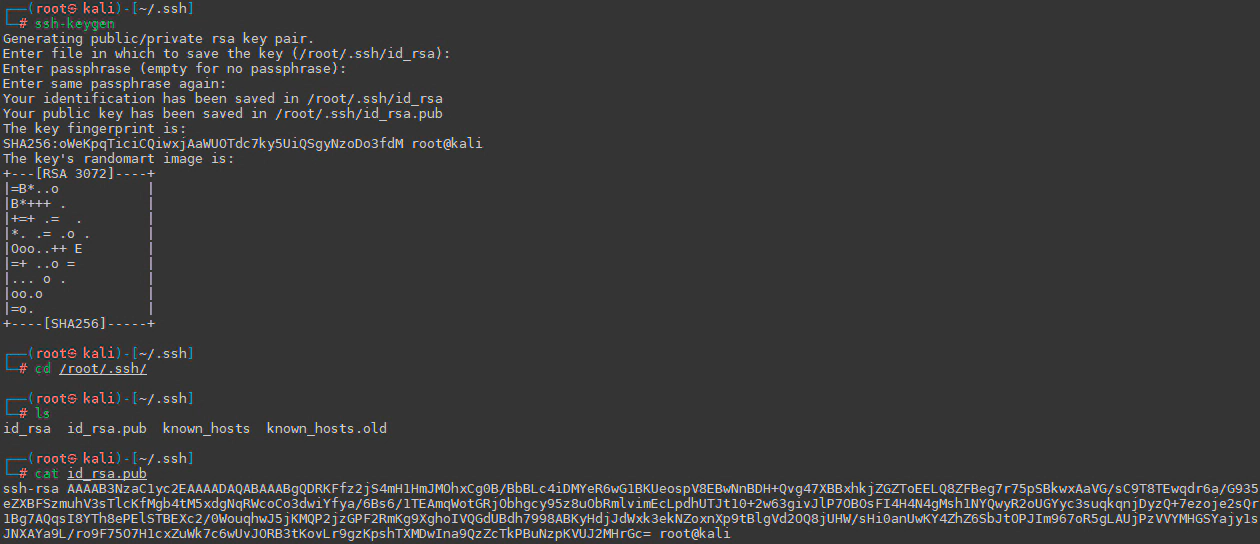The width and height of the screenshot is (1260, 544).
Task: Click the typed cat command
Action: tap(47, 473)
